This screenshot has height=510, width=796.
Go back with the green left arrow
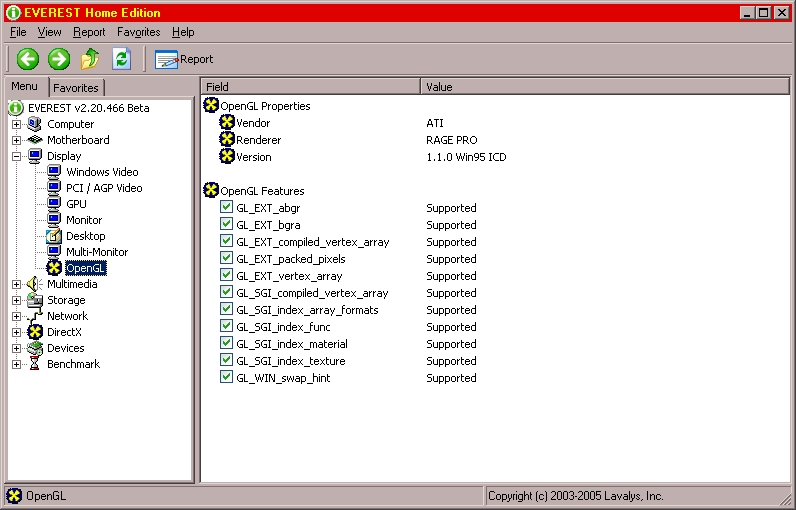coord(27,59)
